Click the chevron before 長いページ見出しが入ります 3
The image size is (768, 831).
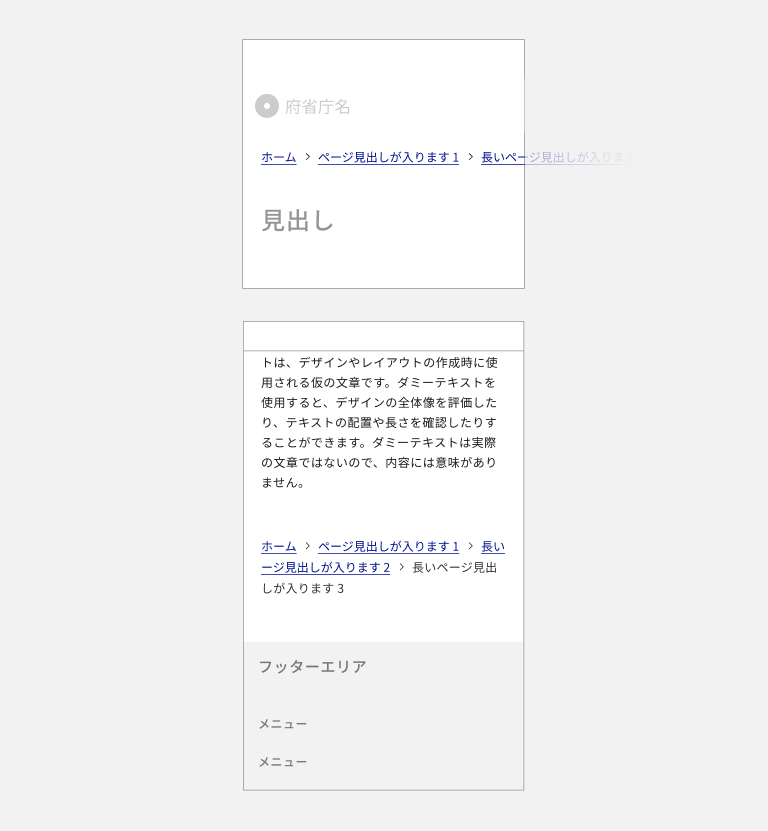402,567
